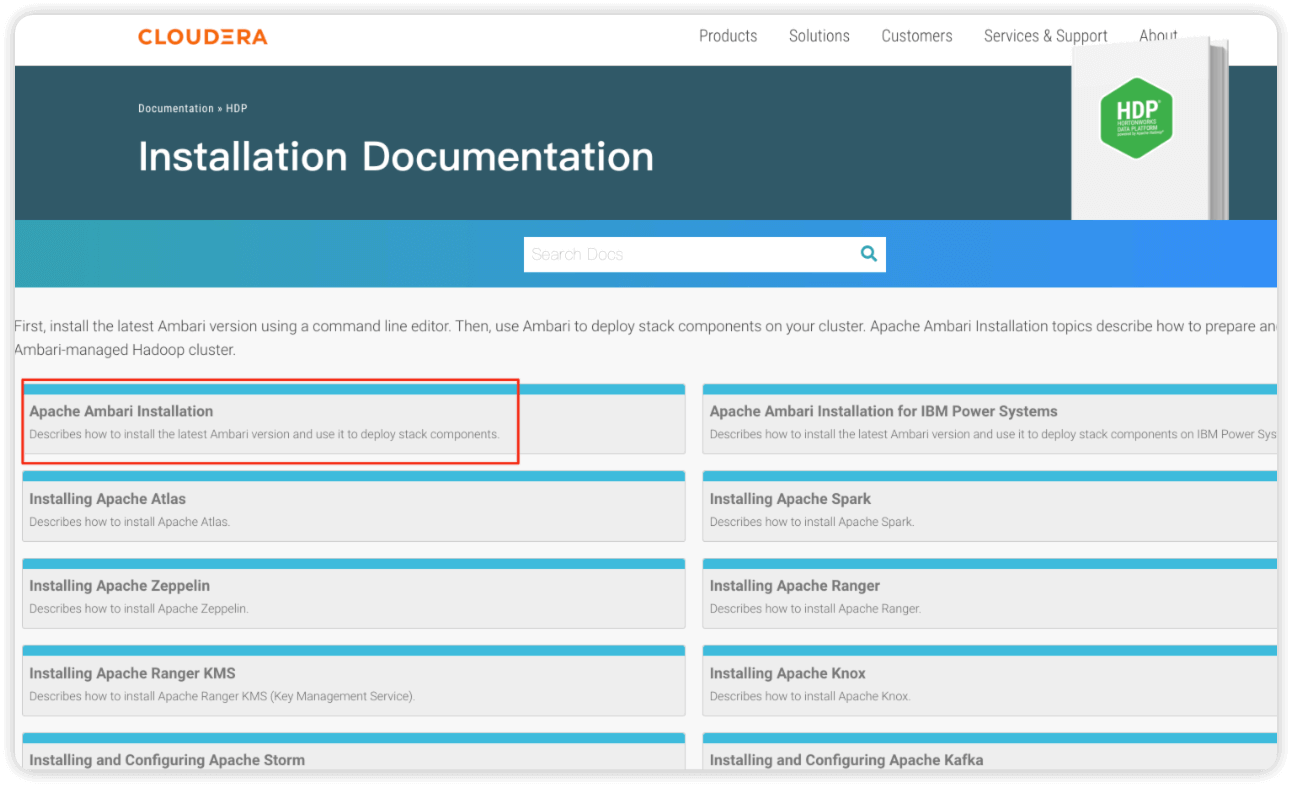Open Installing Apache Ranger card
Viewport: 1292px width, 786px height.
[990, 593]
